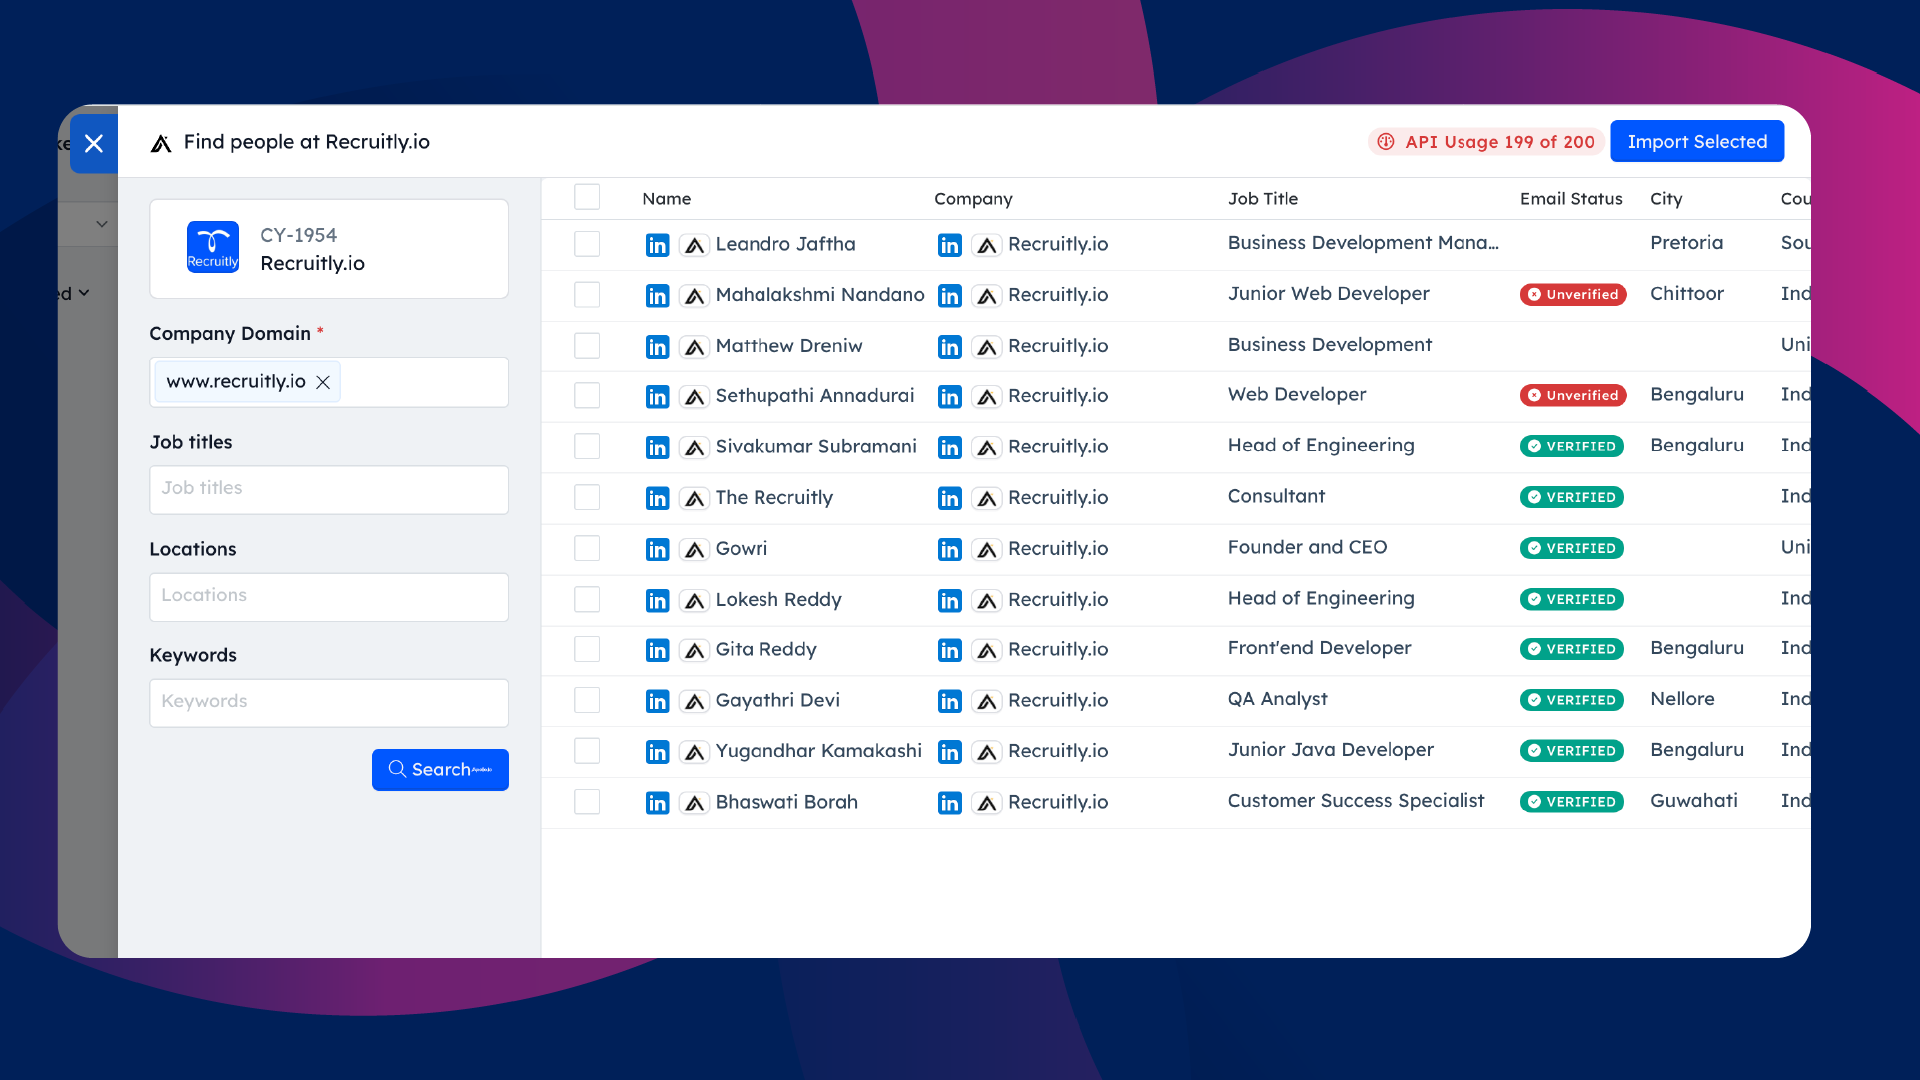Tick the checkbox for Mahalakshmi Nandano
The image size is (1920, 1080).
coord(587,294)
